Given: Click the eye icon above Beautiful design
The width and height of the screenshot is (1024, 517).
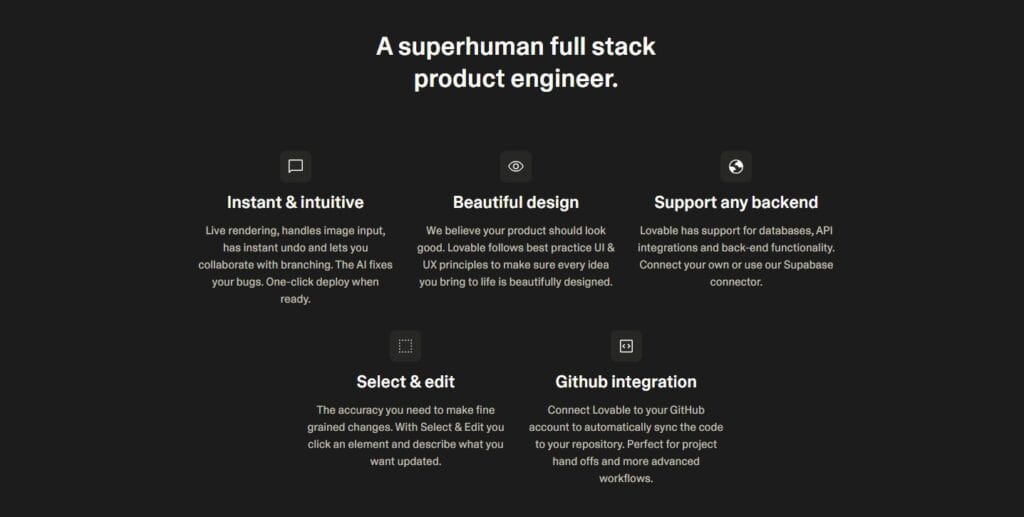Looking at the screenshot, I should point(516,166).
